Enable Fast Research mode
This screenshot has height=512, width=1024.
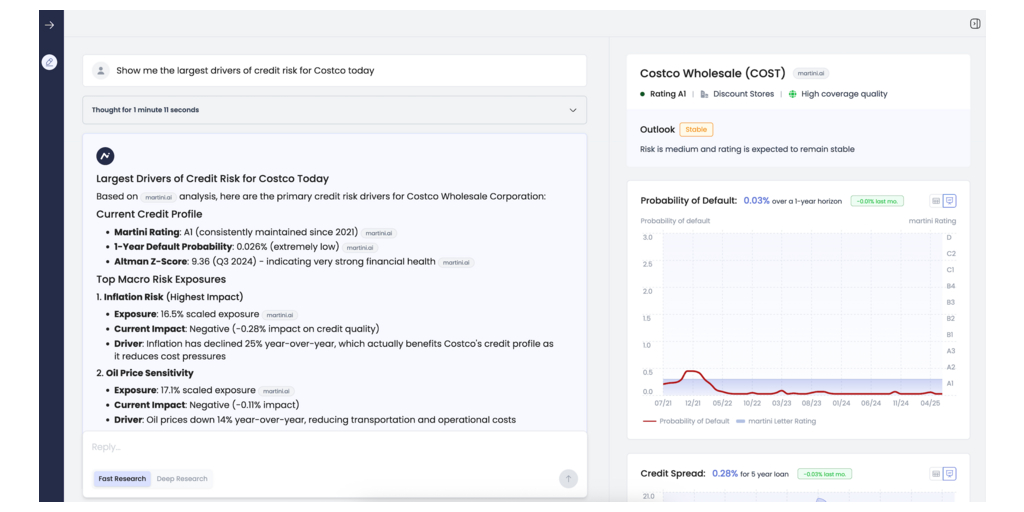(x=122, y=479)
